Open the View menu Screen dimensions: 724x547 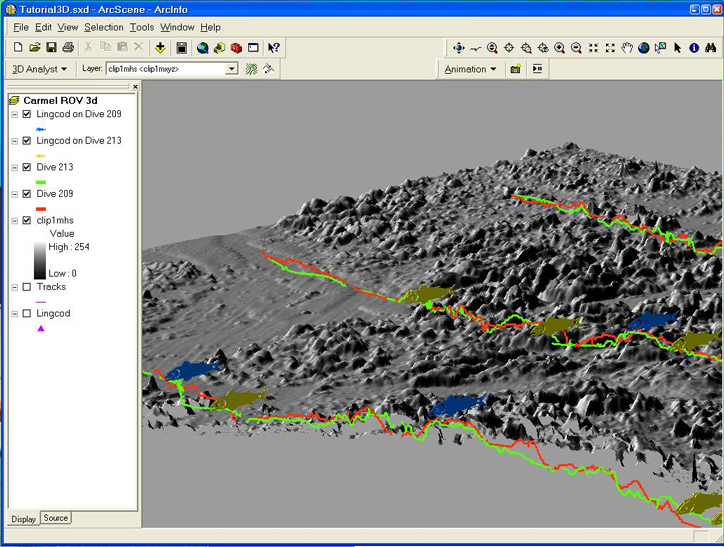pyautogui.click(x=68, y=27)
